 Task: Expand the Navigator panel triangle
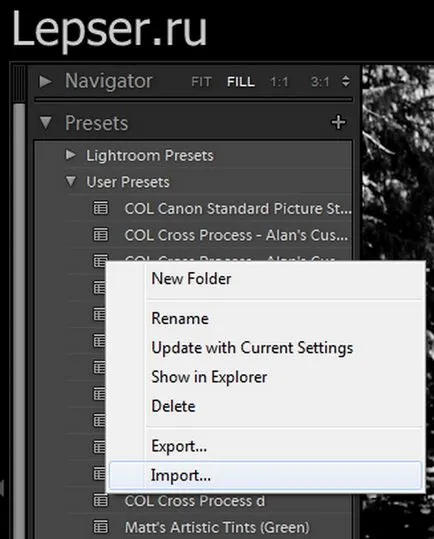(x=45, y=81)
